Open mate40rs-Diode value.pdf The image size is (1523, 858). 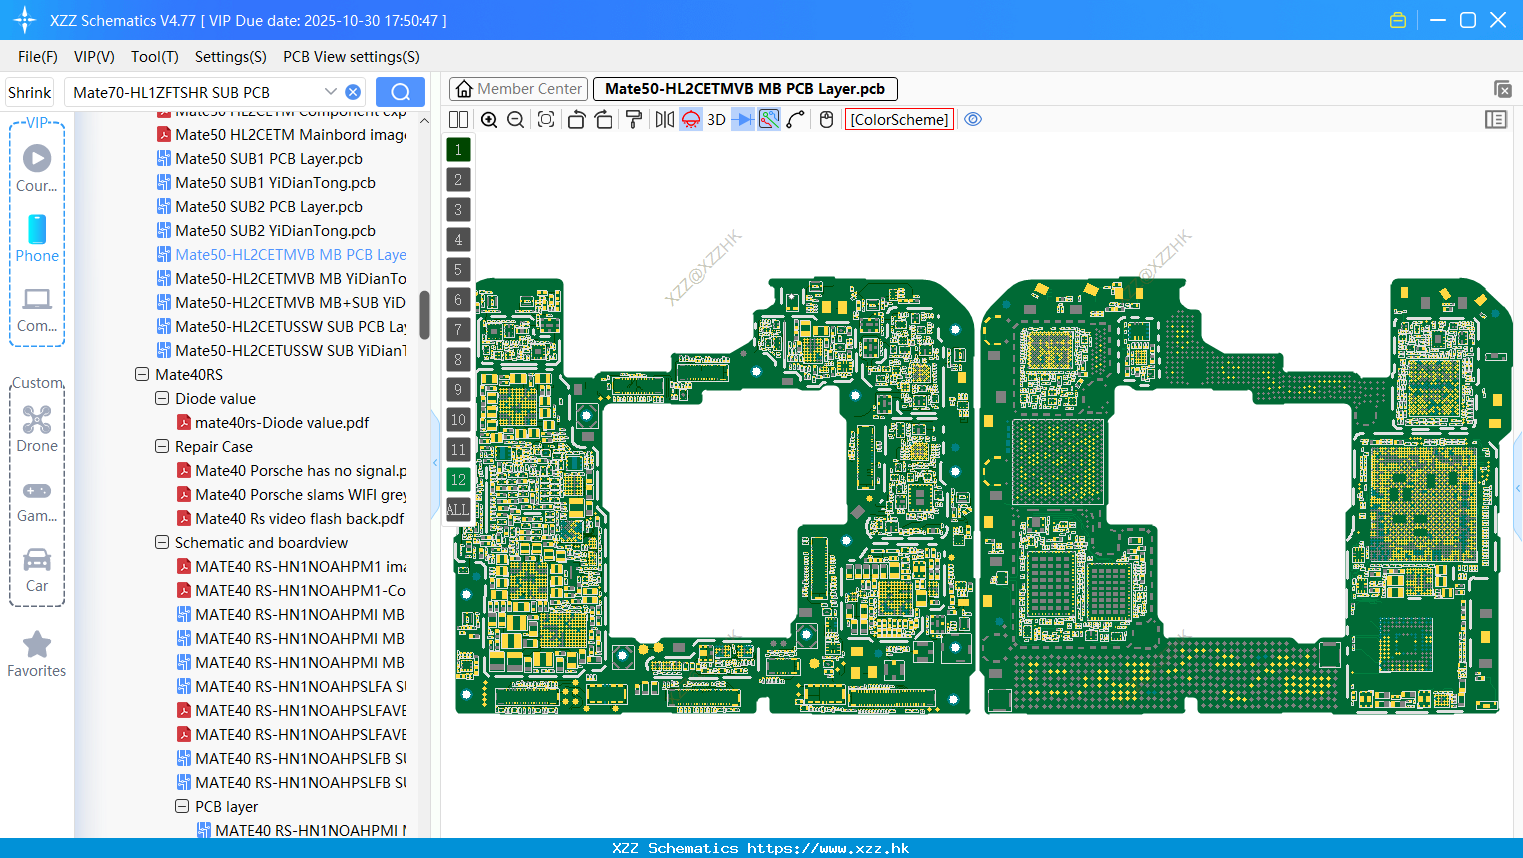click(282, 422)
